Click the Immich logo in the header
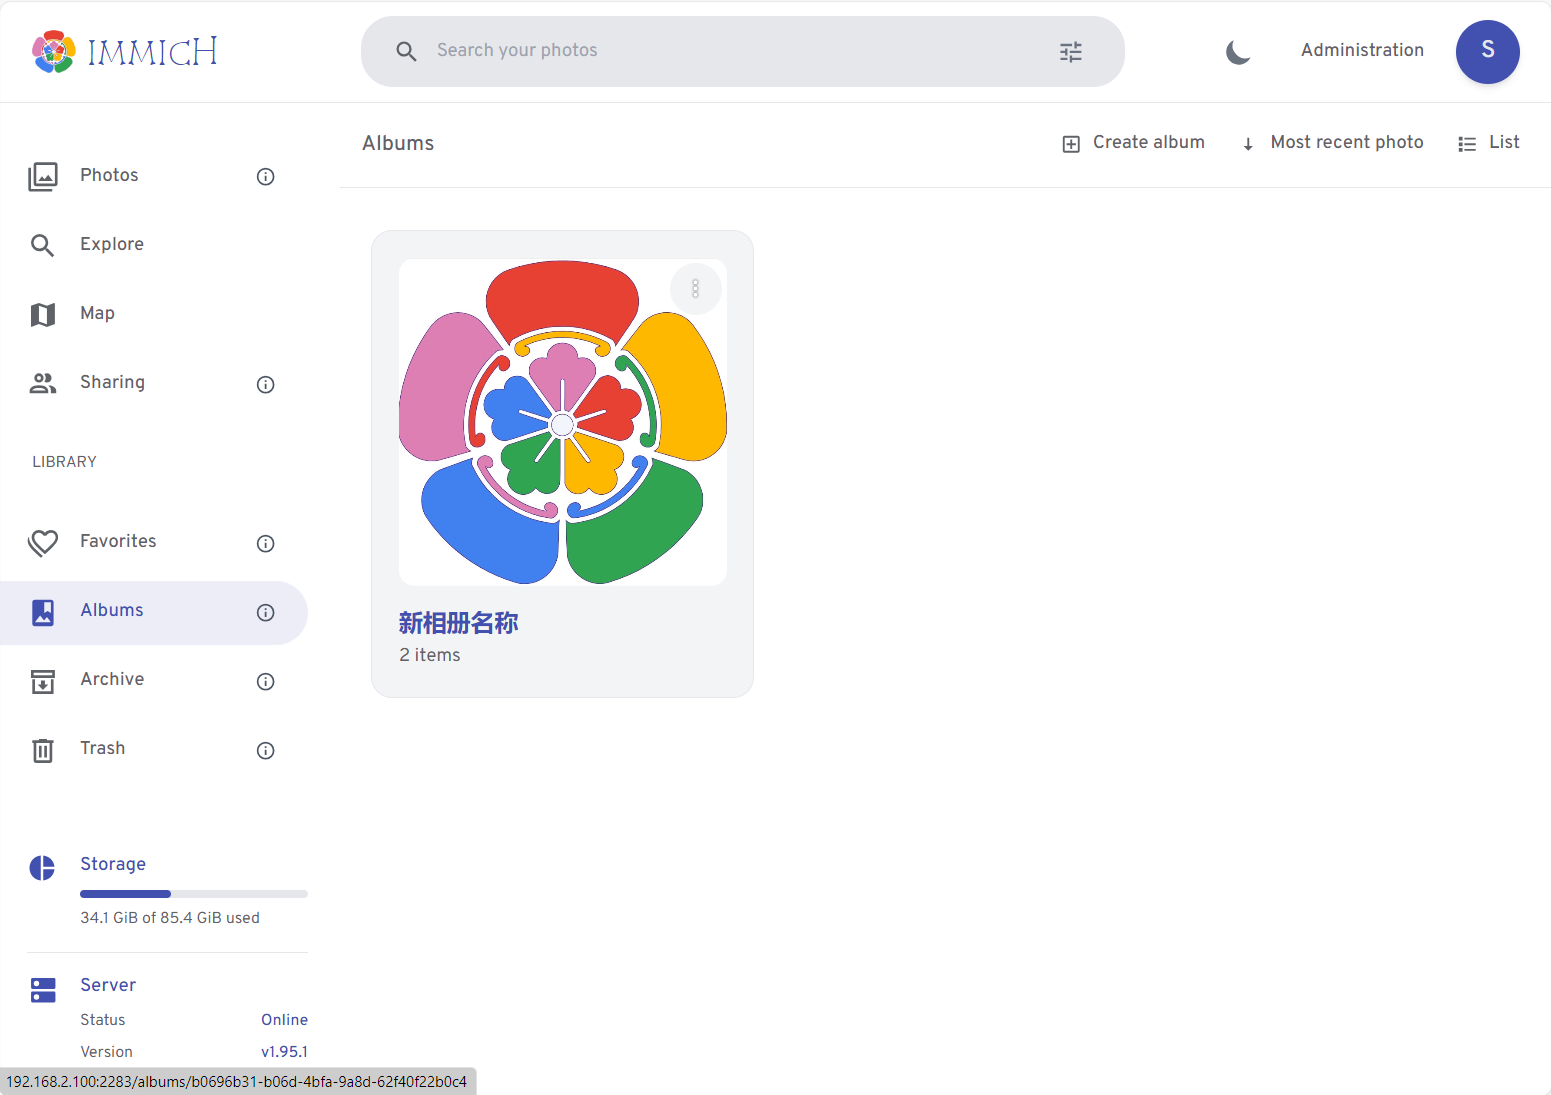 coord(125,51)
